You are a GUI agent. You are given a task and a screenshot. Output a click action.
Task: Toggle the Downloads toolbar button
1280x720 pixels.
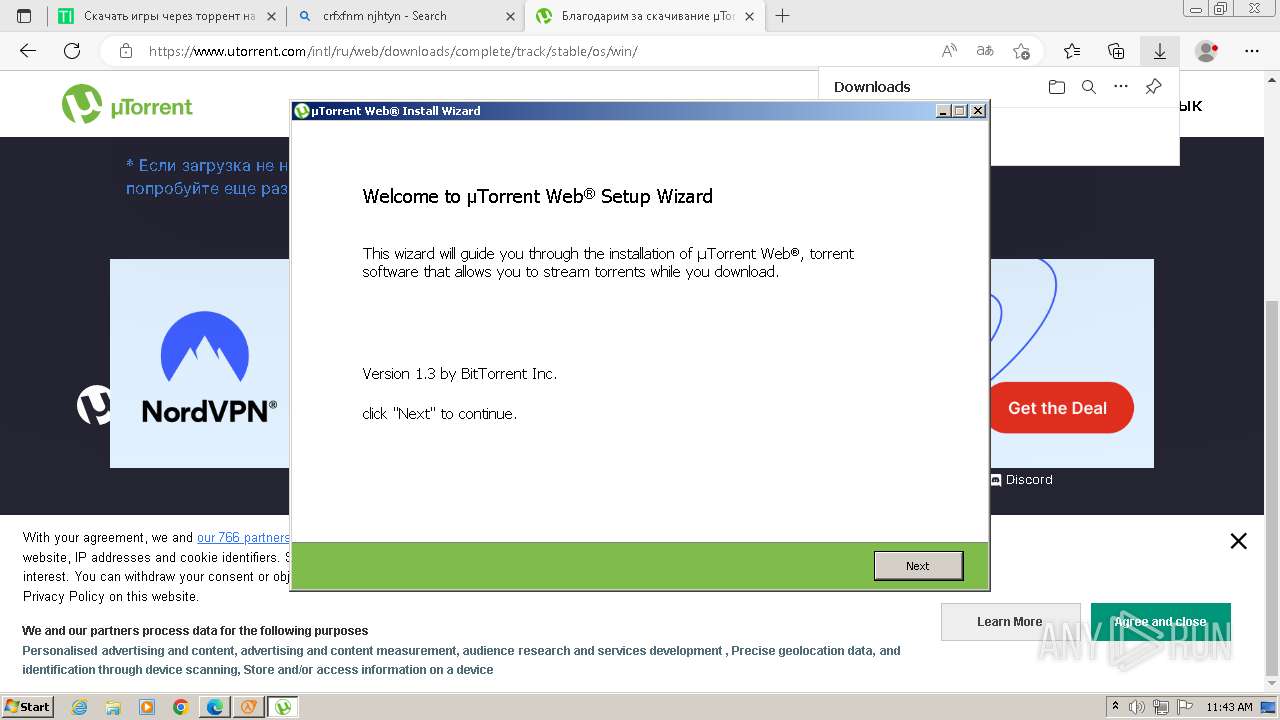pos(1160,51)
